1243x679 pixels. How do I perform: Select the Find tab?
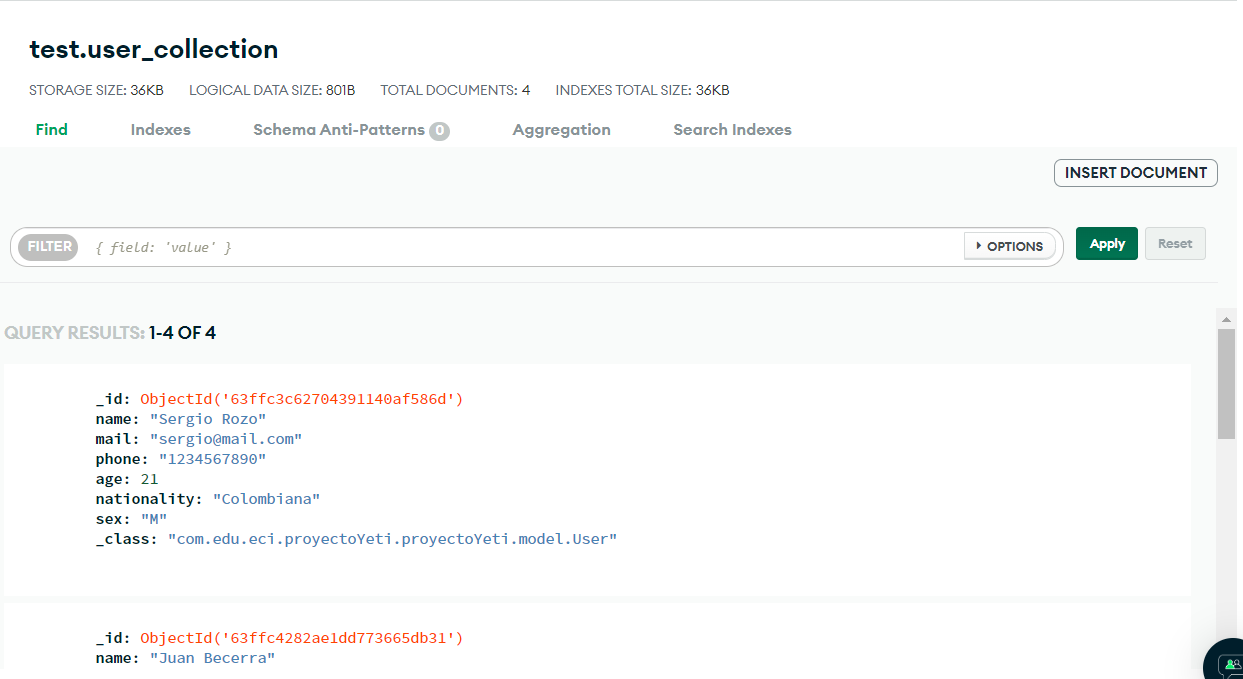tap(51, 129)
